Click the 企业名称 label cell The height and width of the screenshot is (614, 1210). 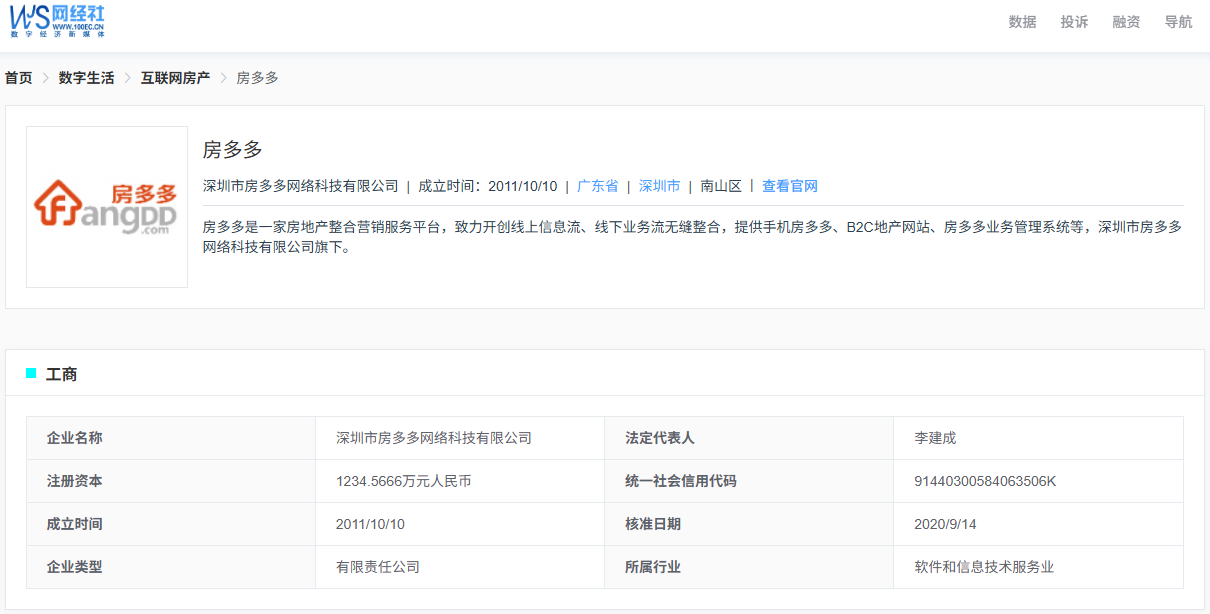(171, 438)
